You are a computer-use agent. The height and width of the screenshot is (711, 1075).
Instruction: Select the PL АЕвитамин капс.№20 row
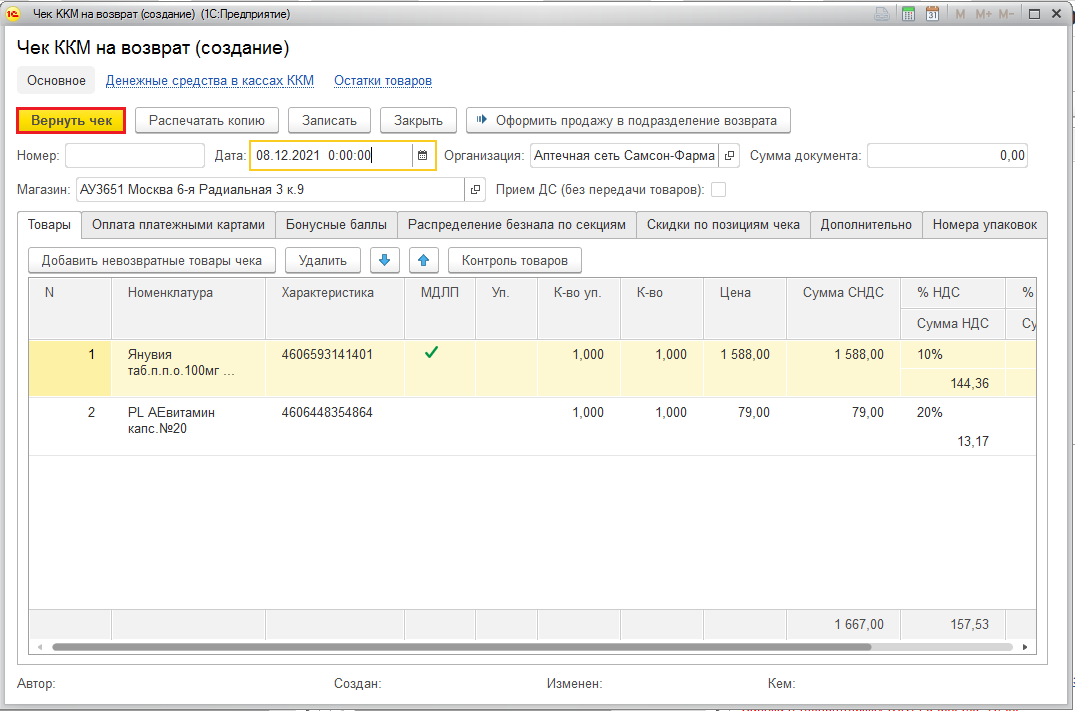[x=170, y=420]
